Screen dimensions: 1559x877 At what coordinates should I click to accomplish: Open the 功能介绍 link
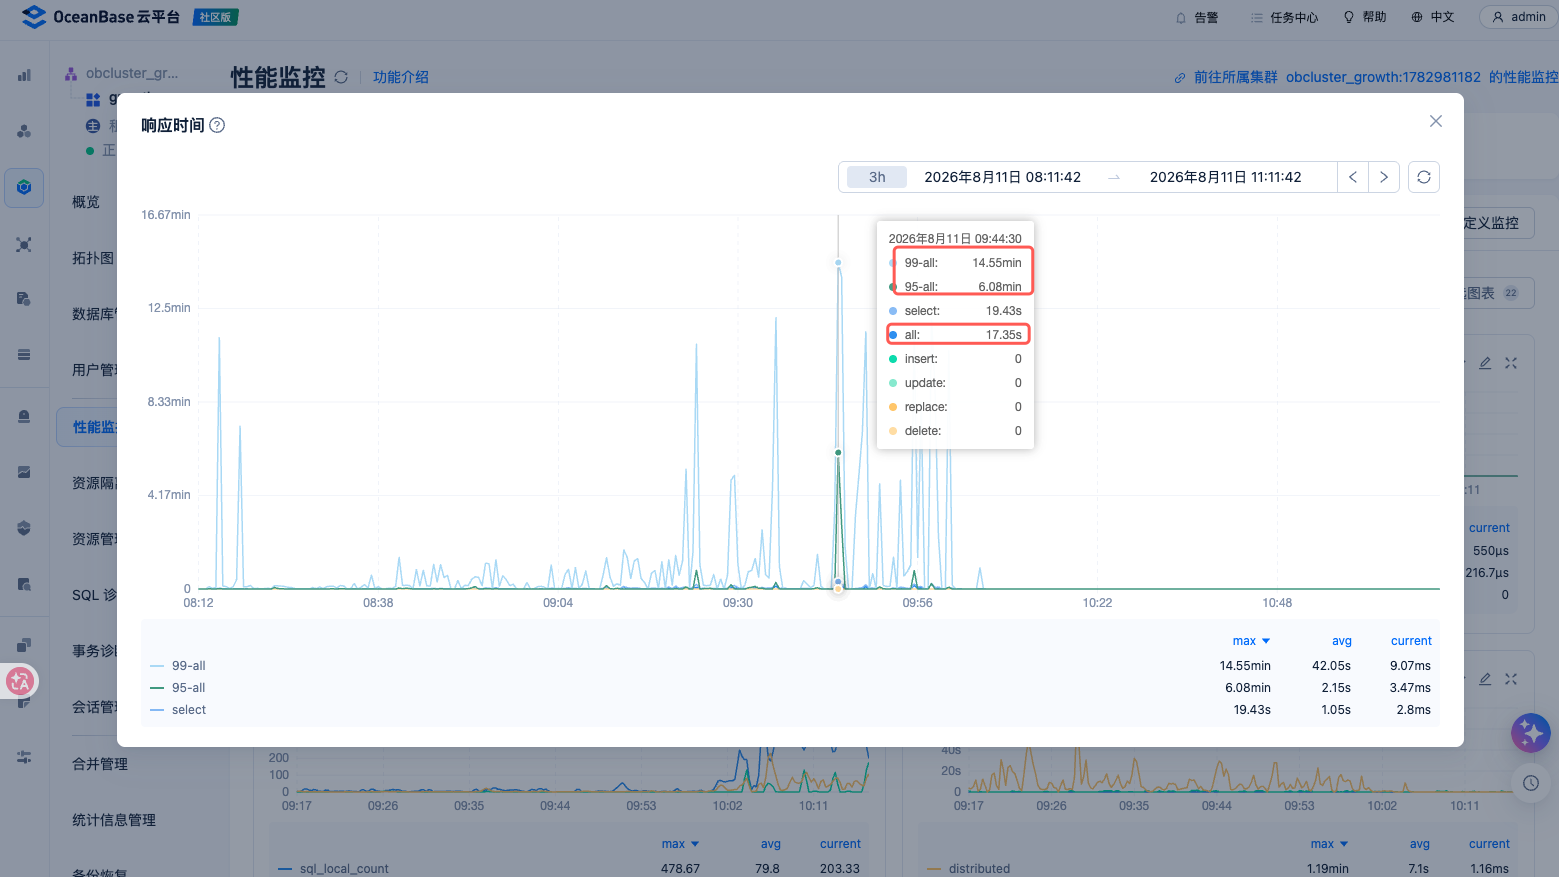click(x=401, y=77)
